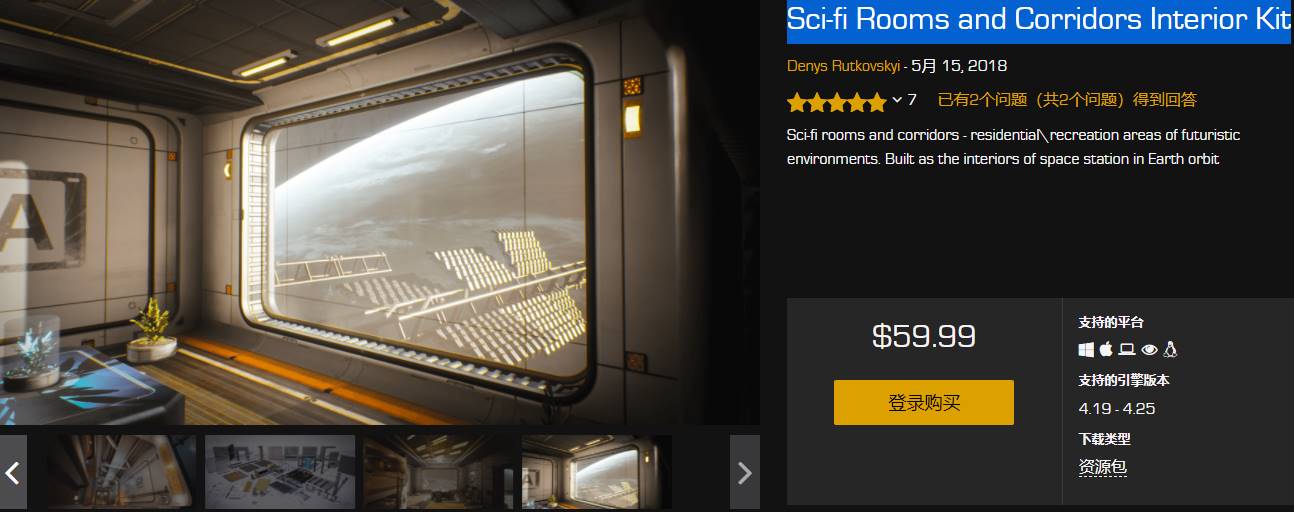Select the third room interior thumbnail
The height and width of the screenshot is (512, 1294).
click(438, 472)
